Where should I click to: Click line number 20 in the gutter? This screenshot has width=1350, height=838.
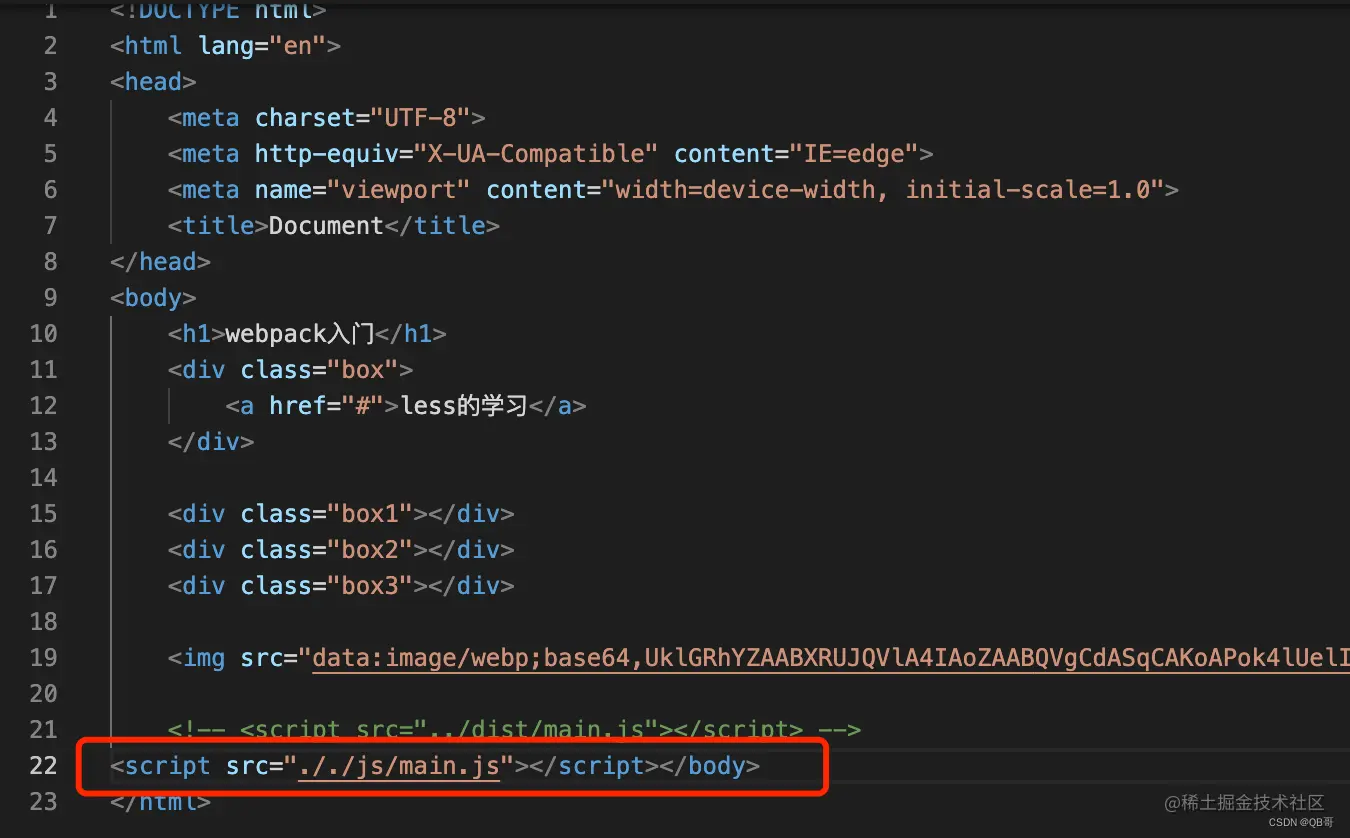[43, 694]
